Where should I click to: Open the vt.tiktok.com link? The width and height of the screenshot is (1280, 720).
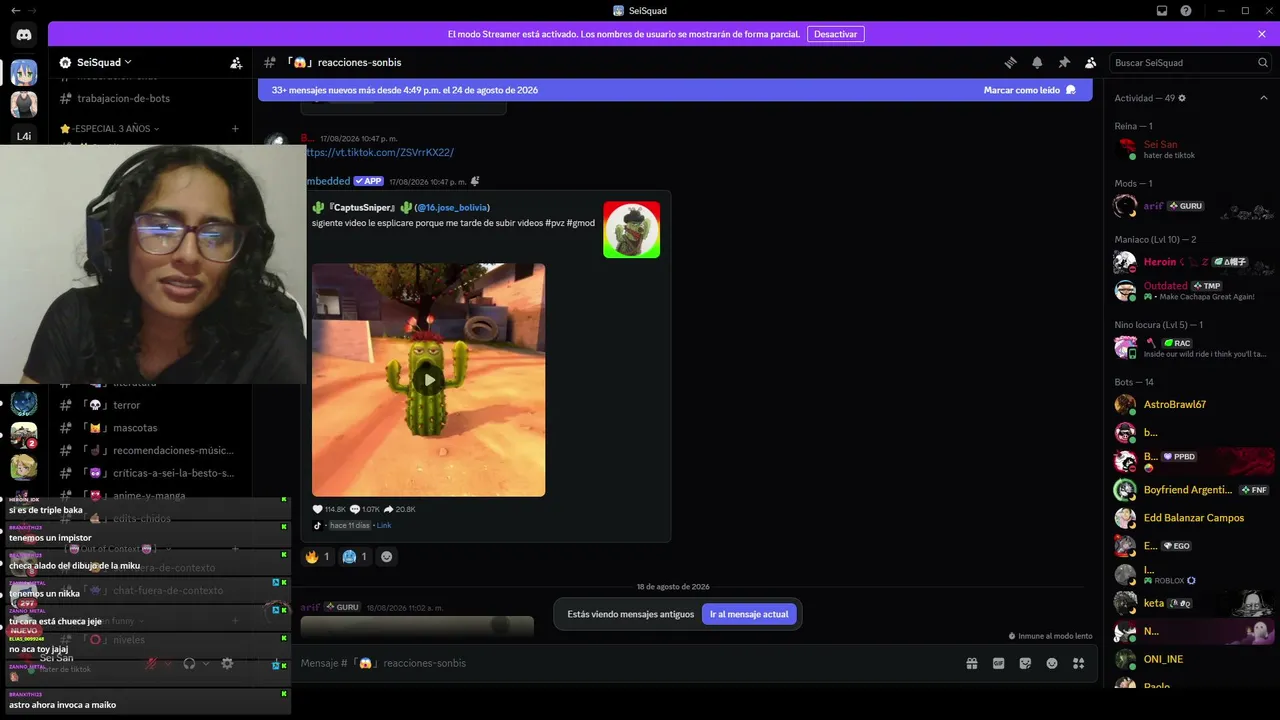380,152
